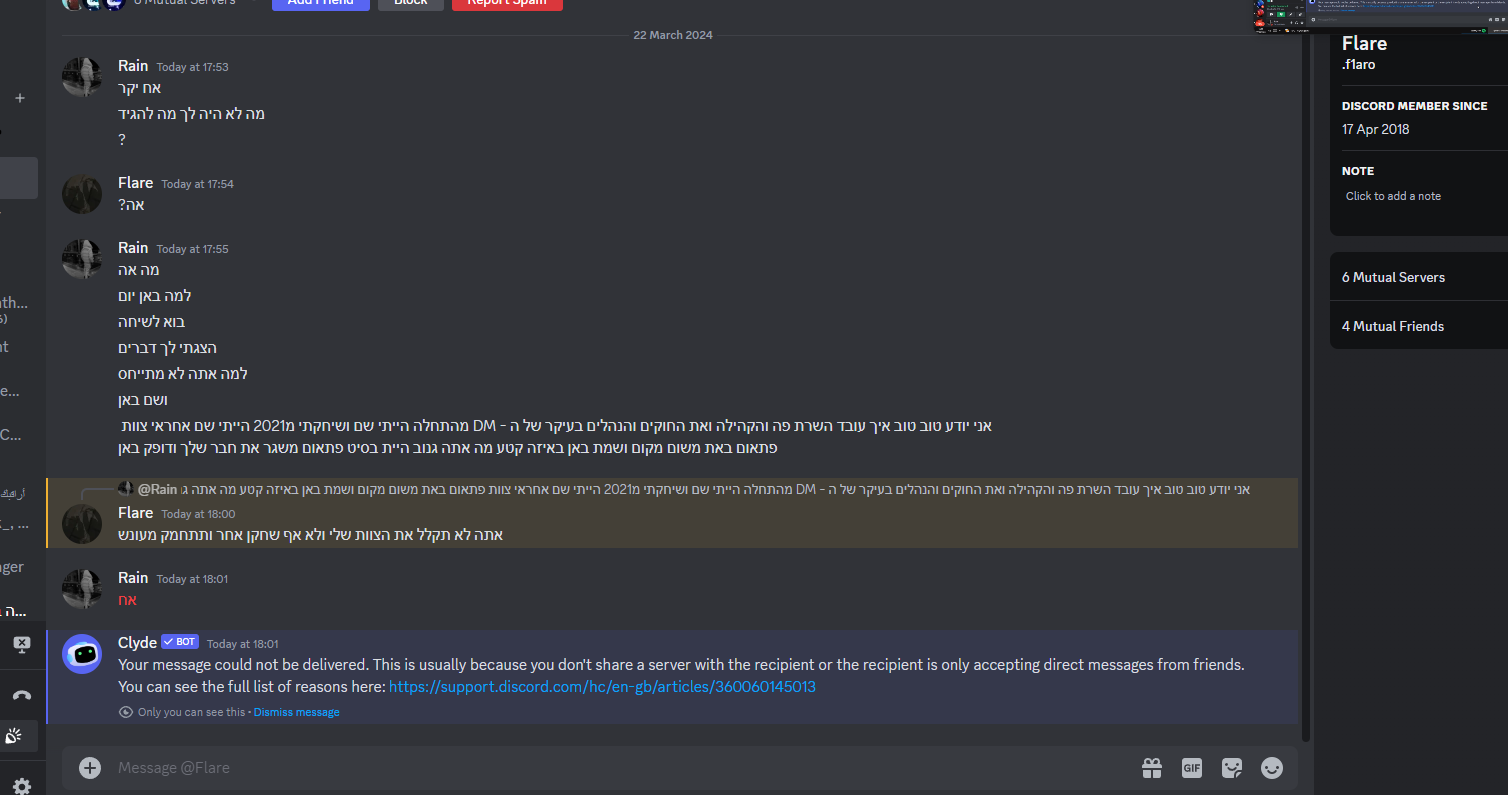Open the sticker picker
Image resolution: width=1508 pixels, height=795 pixels.
(1232, 768)
